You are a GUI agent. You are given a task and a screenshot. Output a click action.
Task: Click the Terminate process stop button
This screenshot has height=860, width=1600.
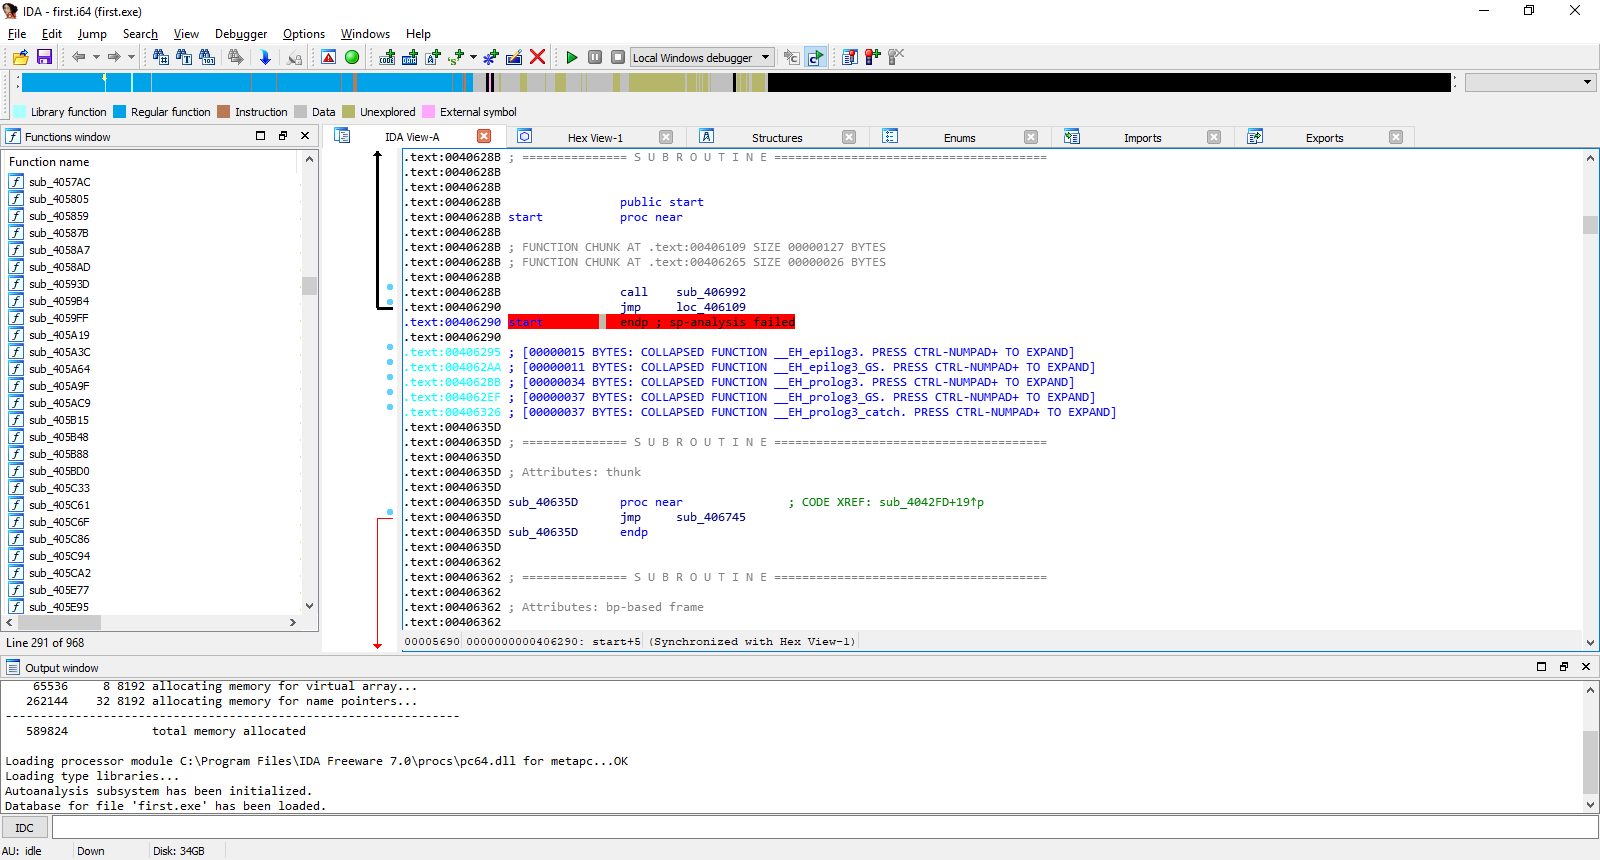pos(618,57)
